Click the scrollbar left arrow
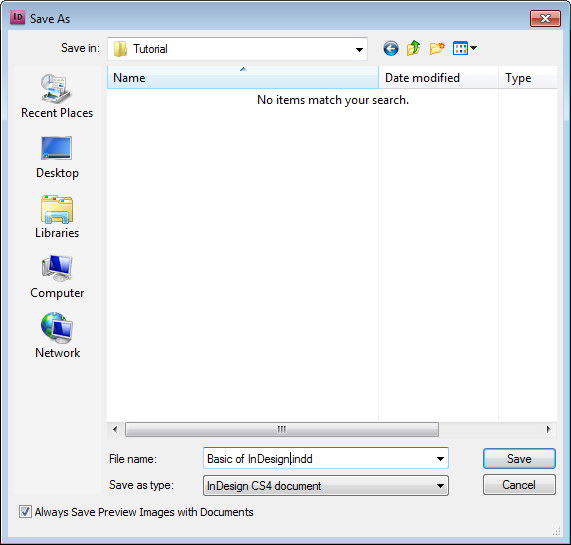This screenshot has height=545, width=571. [115, 429]
